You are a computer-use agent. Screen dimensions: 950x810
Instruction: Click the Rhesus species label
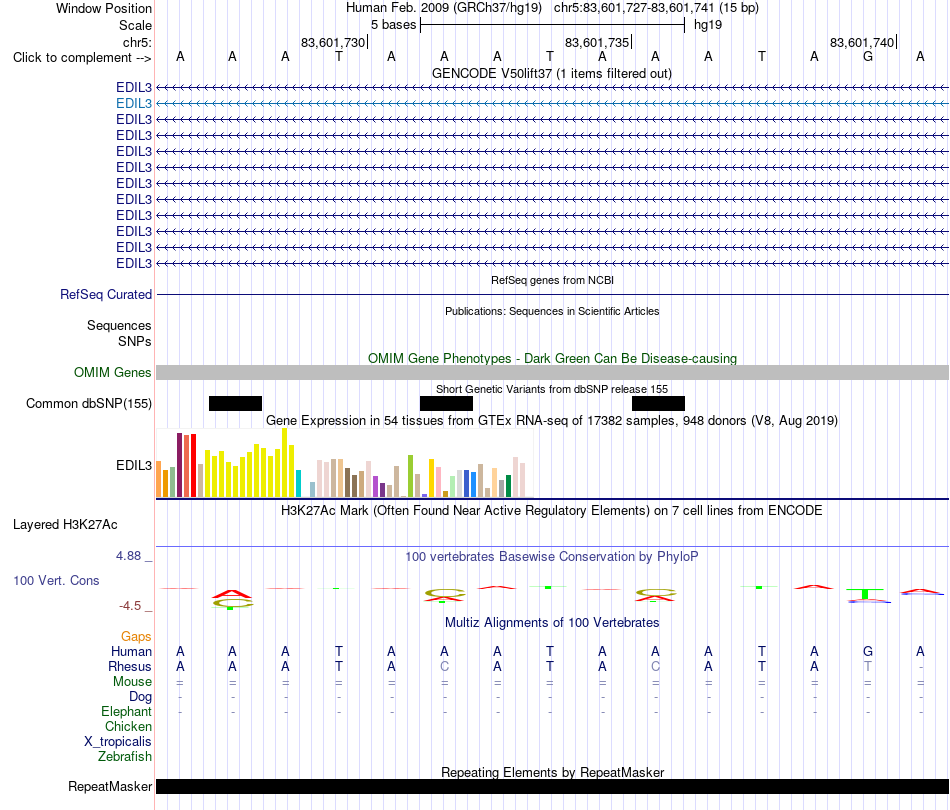click(130, 666)
